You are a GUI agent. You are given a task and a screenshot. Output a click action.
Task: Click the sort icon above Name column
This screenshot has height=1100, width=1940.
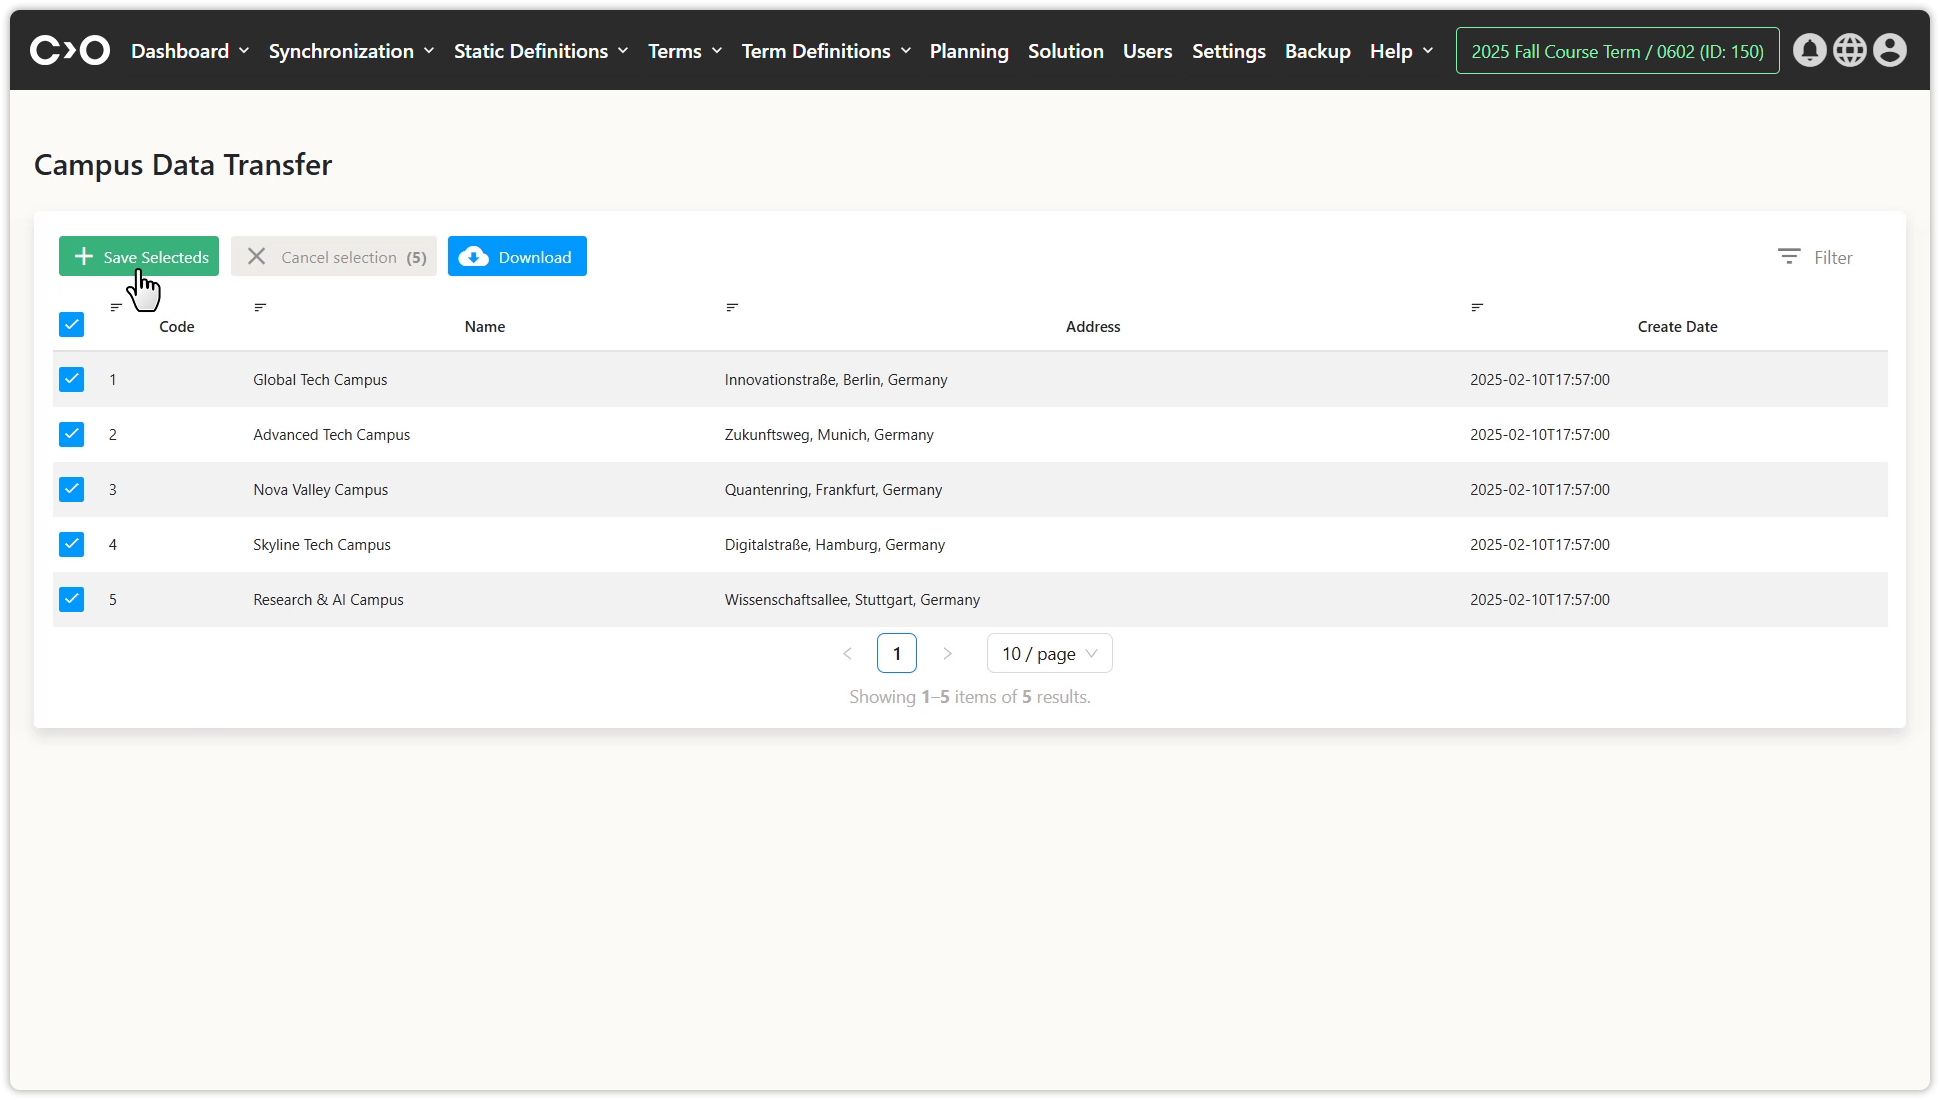click(260, 307)
